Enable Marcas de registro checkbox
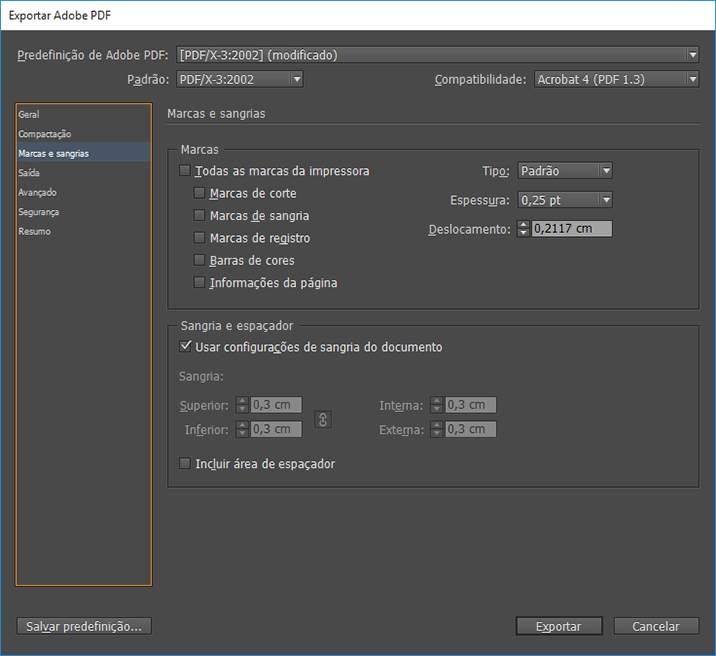This screenshot has width=716, height=656. (200, 238)
